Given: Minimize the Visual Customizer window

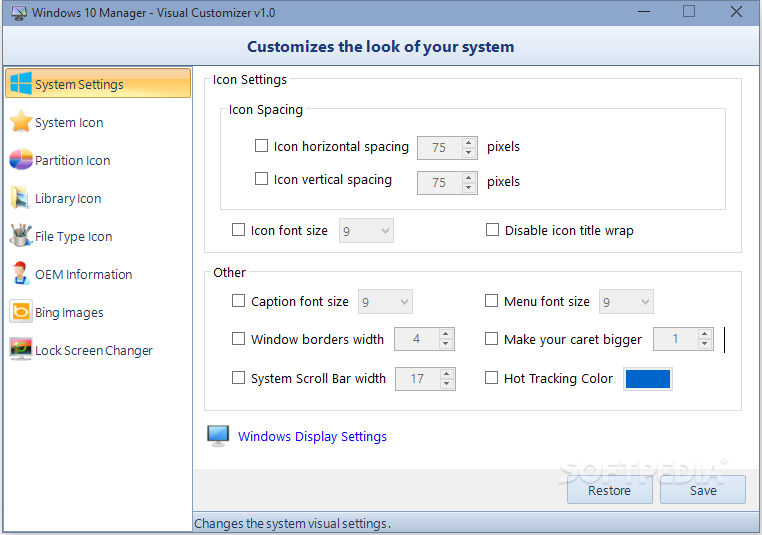Looking at the screenshot, I should point(644,12).
